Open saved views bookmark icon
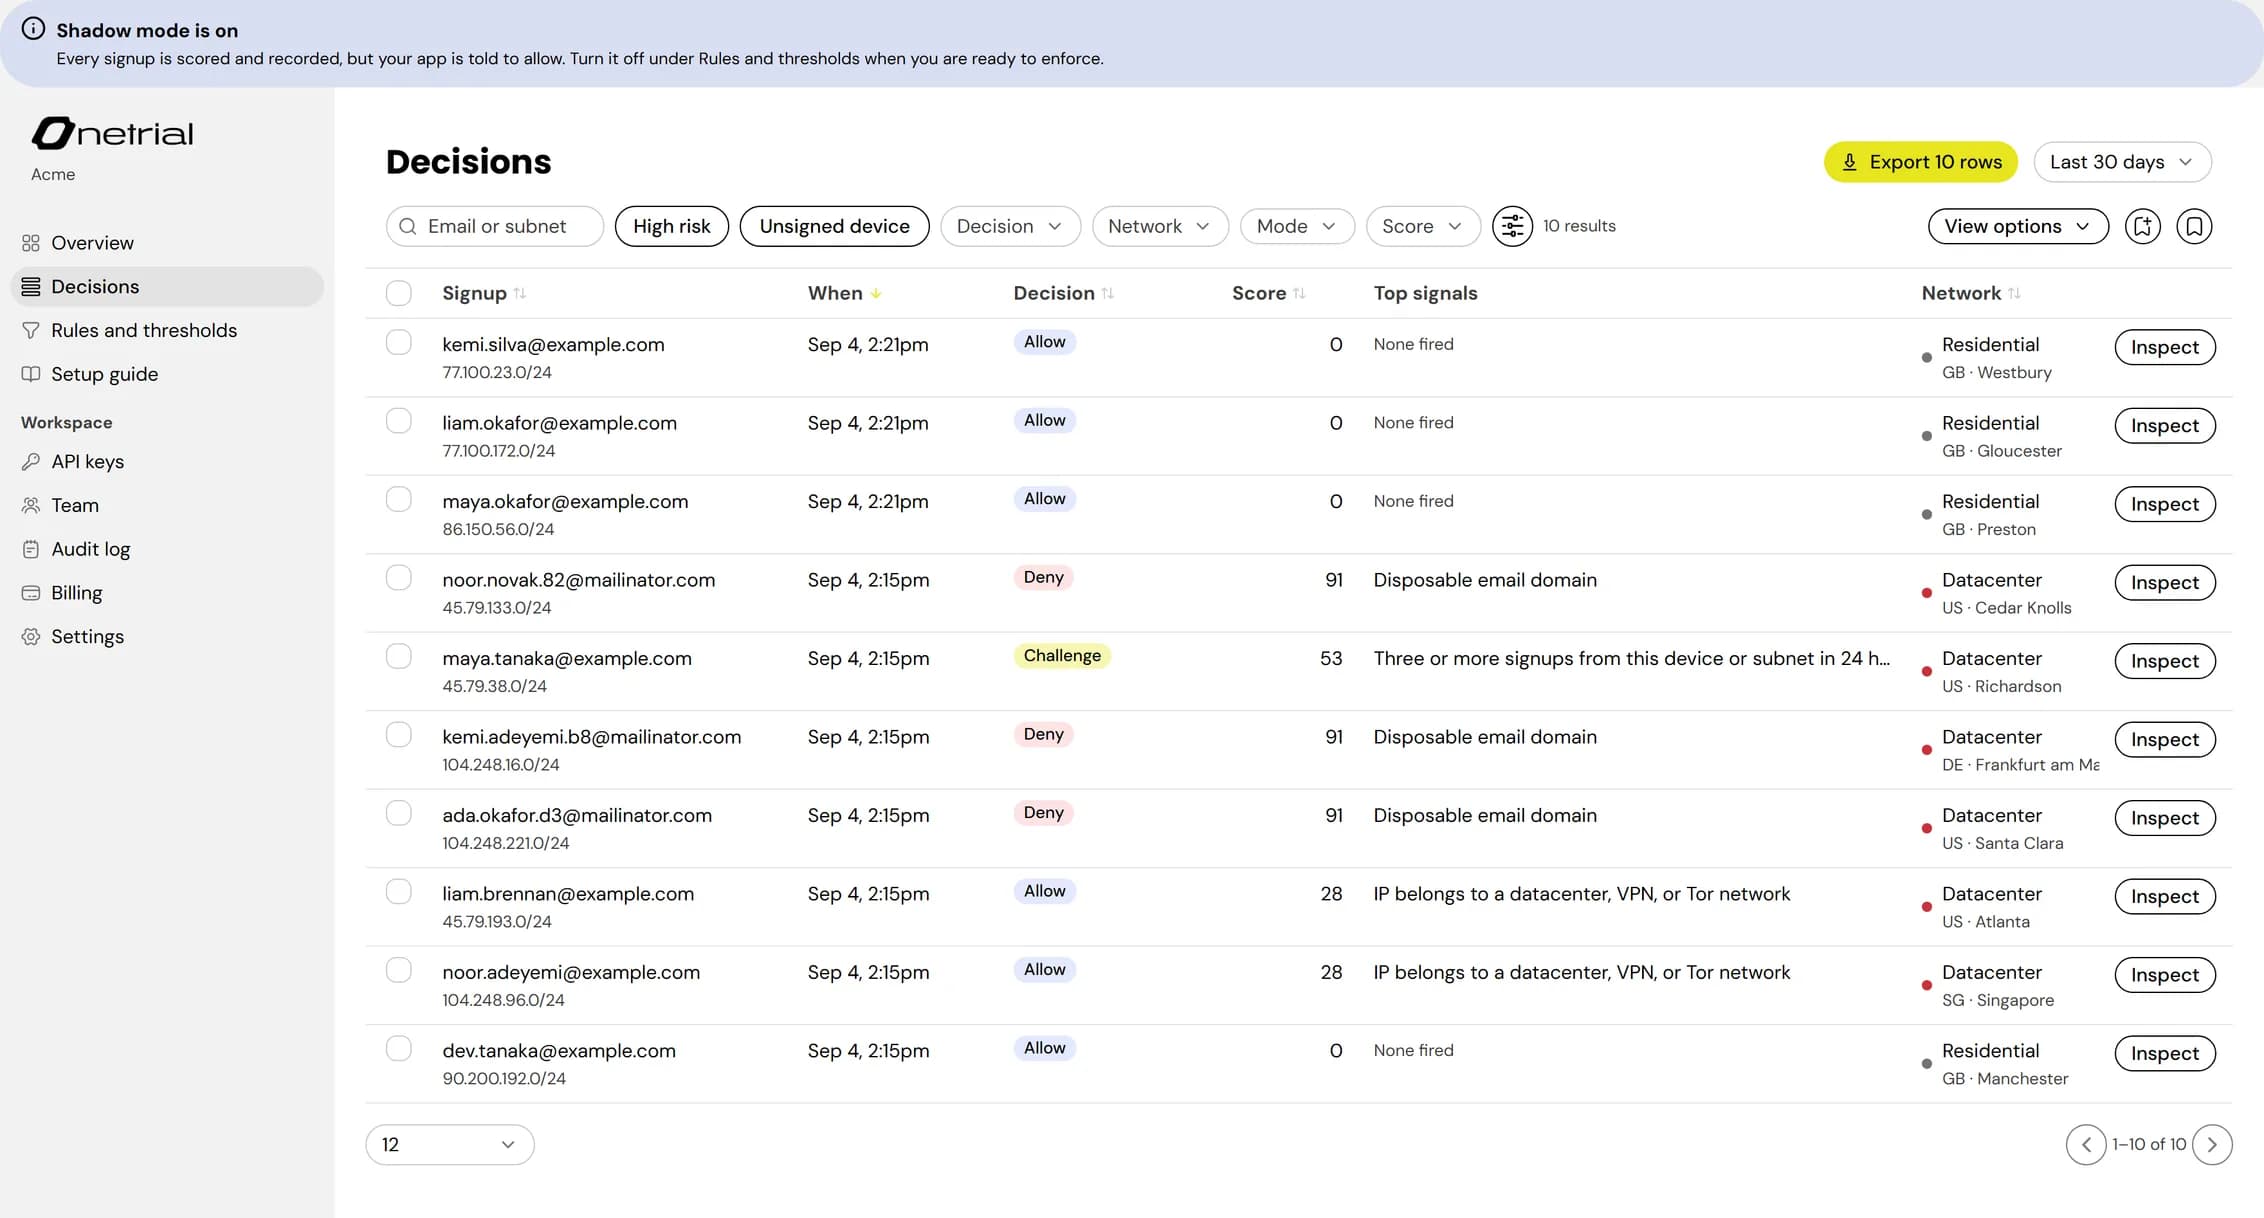The image size is (2264, 1218). [x=2194, y=226]
